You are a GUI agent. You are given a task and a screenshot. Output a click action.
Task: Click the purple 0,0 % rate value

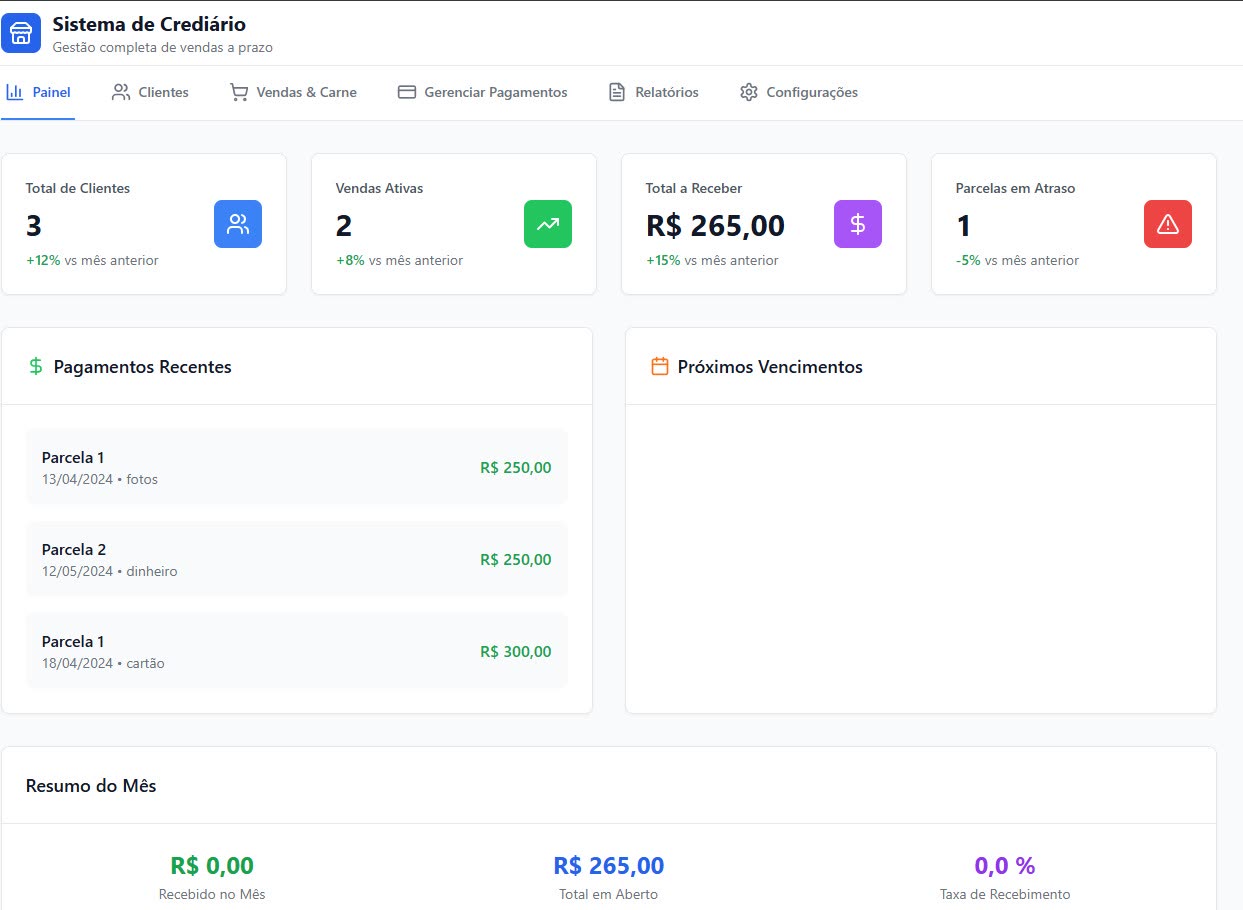(x=1005, y=865)
